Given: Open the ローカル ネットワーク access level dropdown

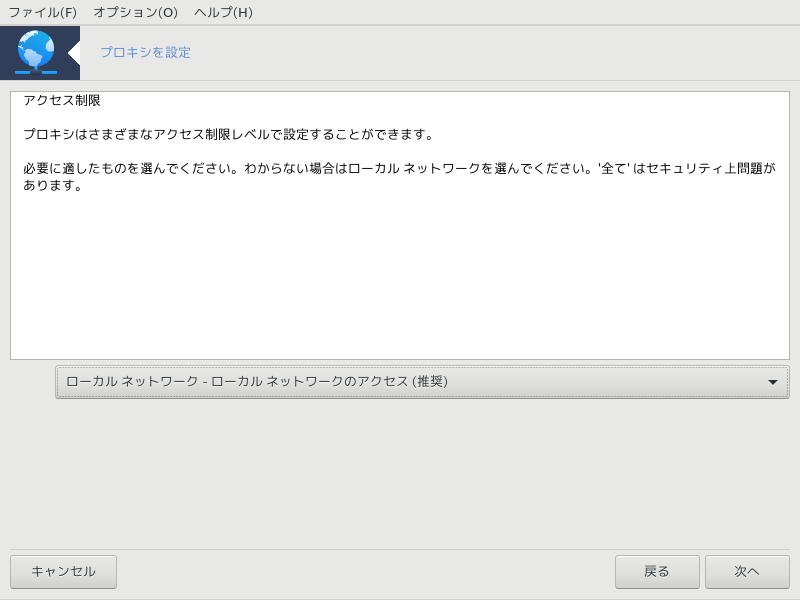Looking at the screenshot, I should coord(422,382).
